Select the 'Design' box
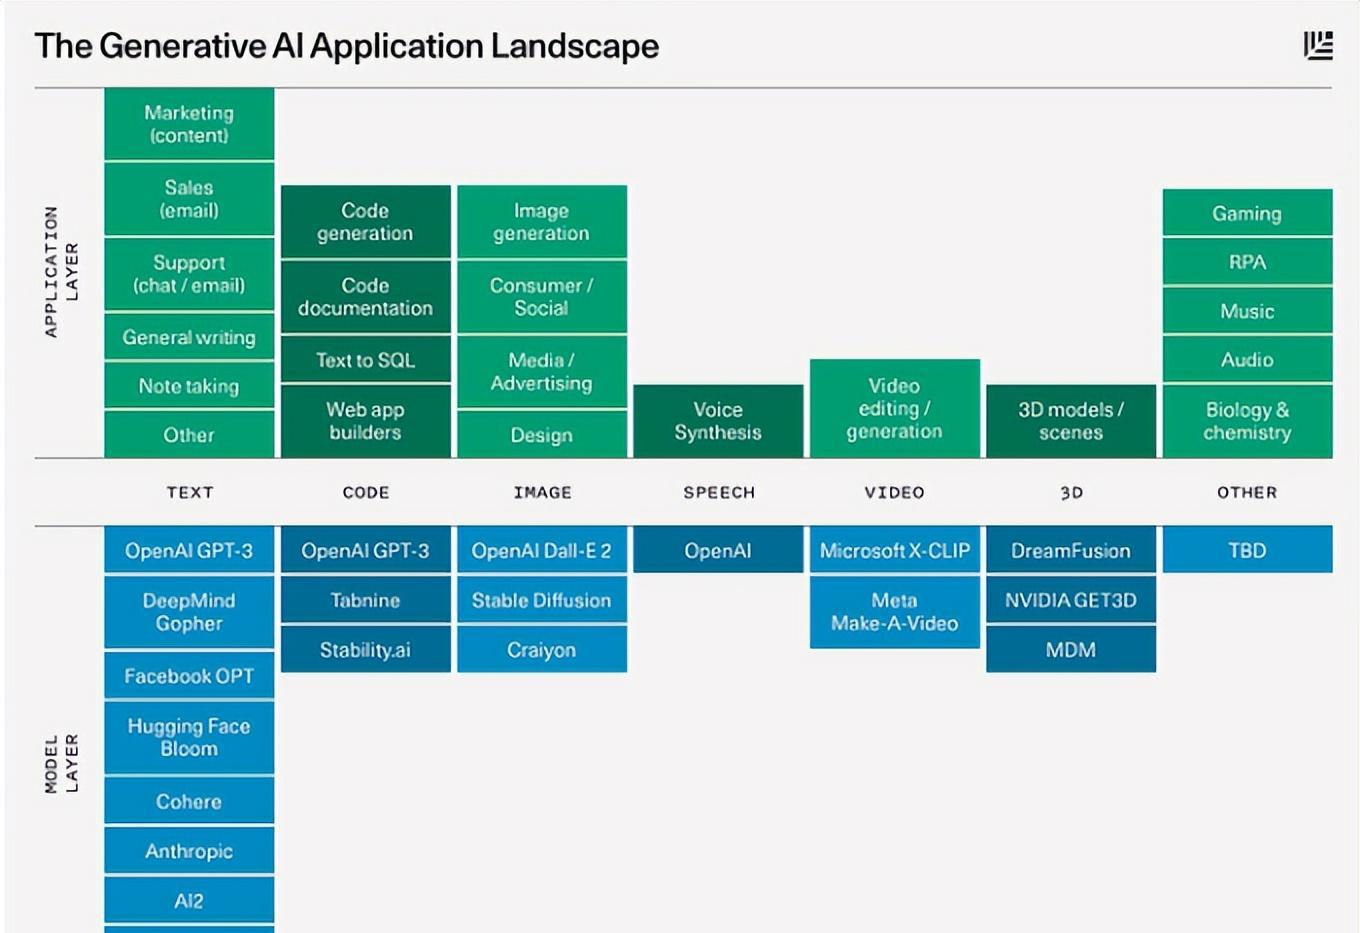 (542, 435)
